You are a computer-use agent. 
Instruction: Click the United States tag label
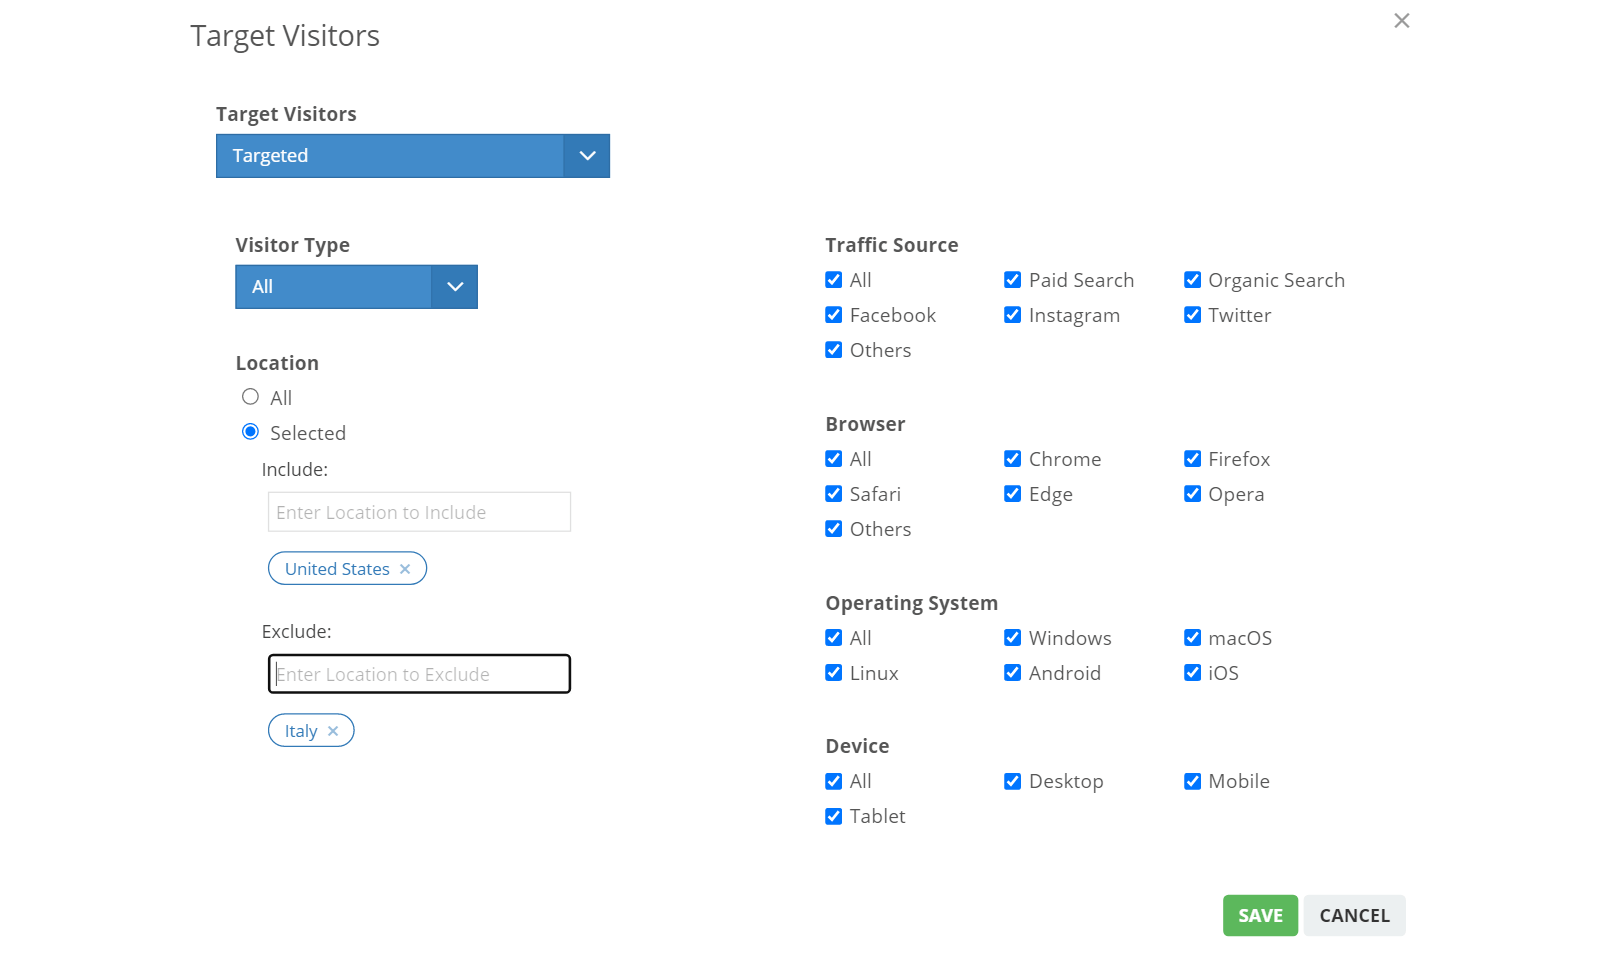point(337,569)
